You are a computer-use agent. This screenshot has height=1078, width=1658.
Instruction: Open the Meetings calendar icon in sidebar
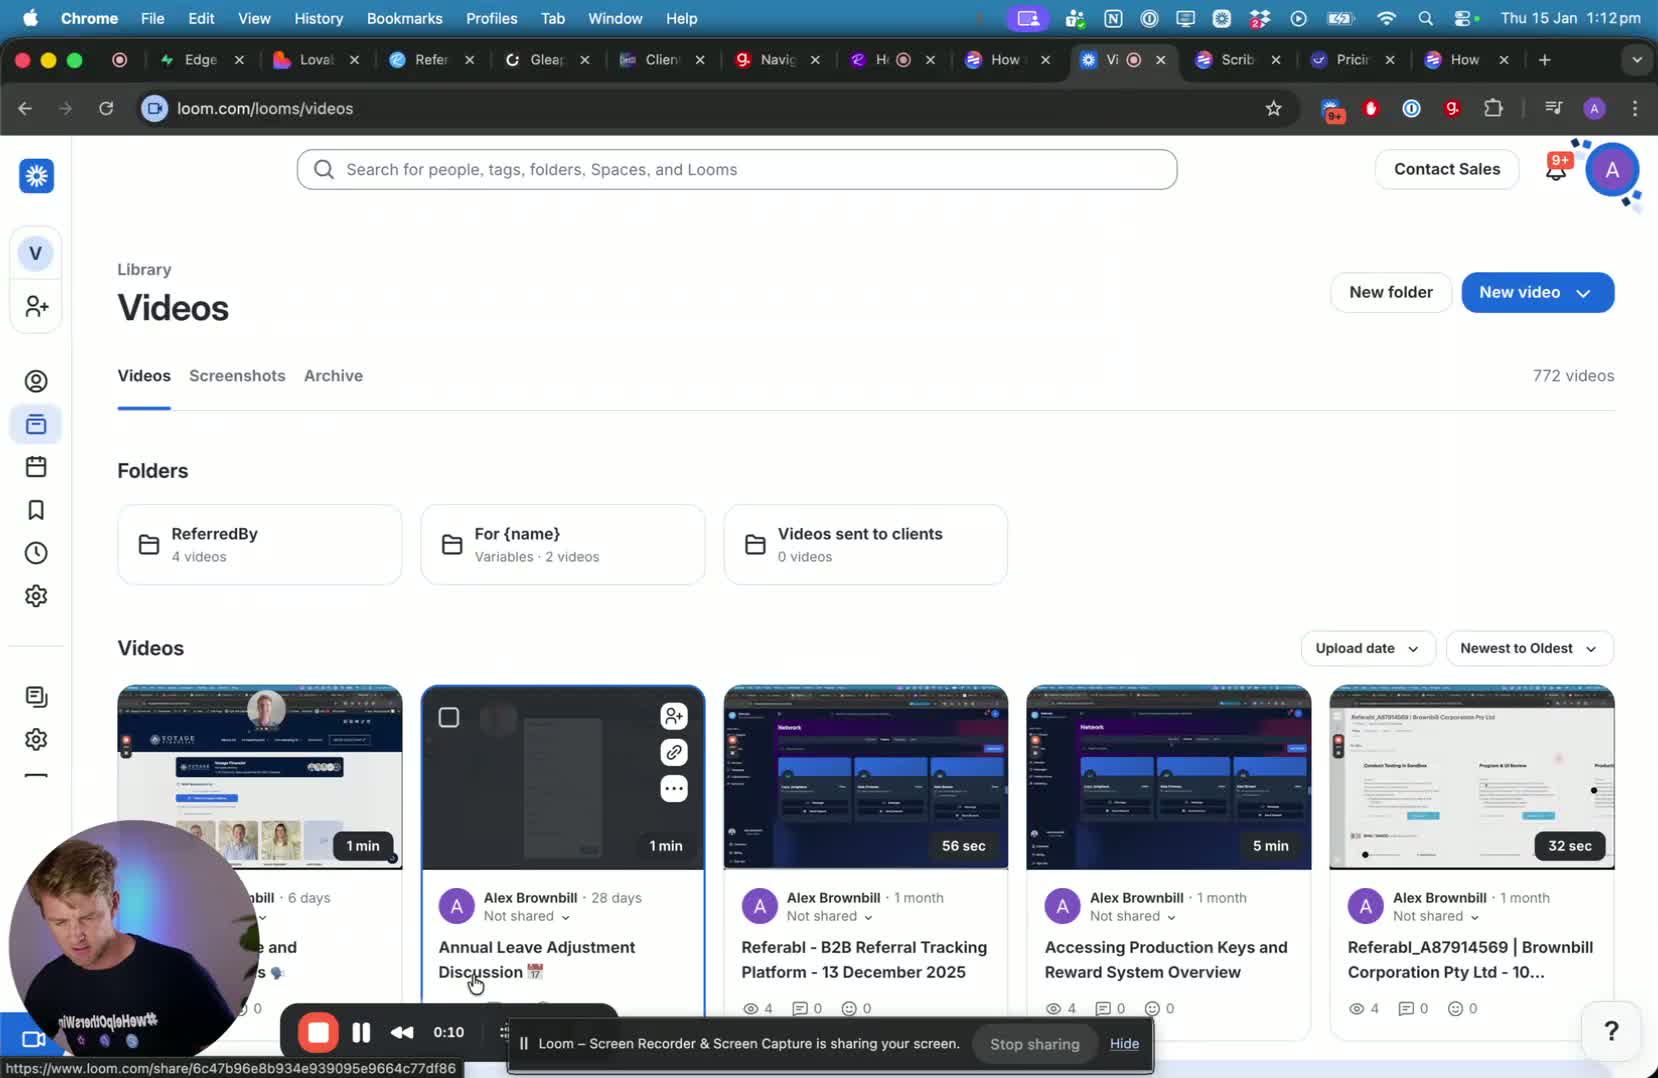(36, 467)
